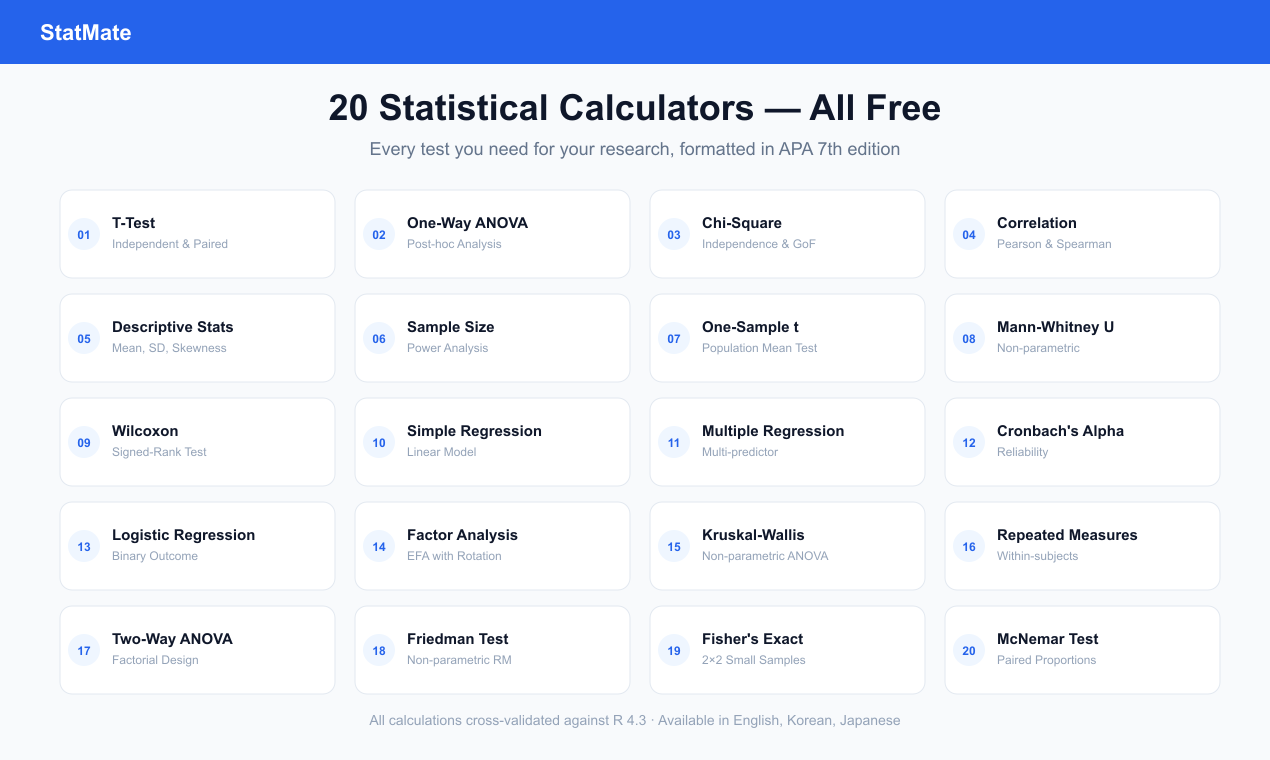Select the Descriptive Stats card

[x=197, y=338]
